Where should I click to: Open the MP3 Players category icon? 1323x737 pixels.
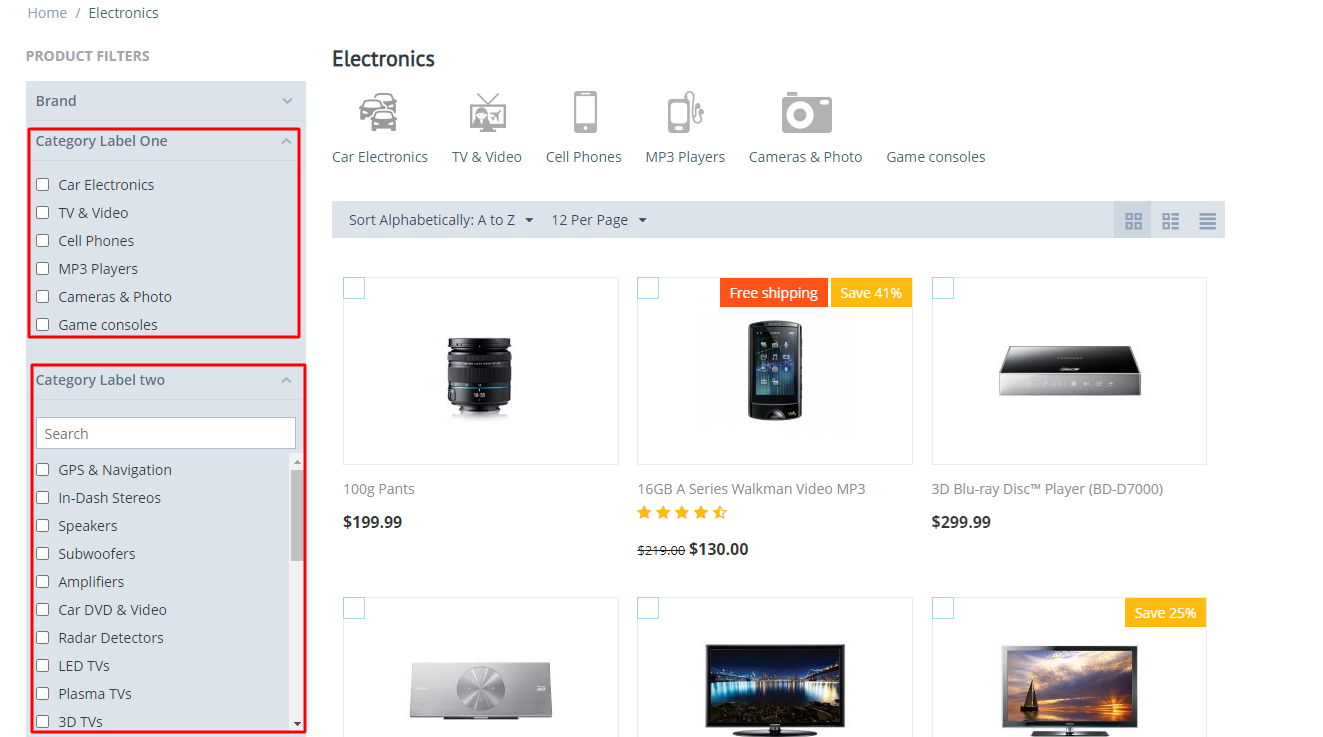coord(686,112)
